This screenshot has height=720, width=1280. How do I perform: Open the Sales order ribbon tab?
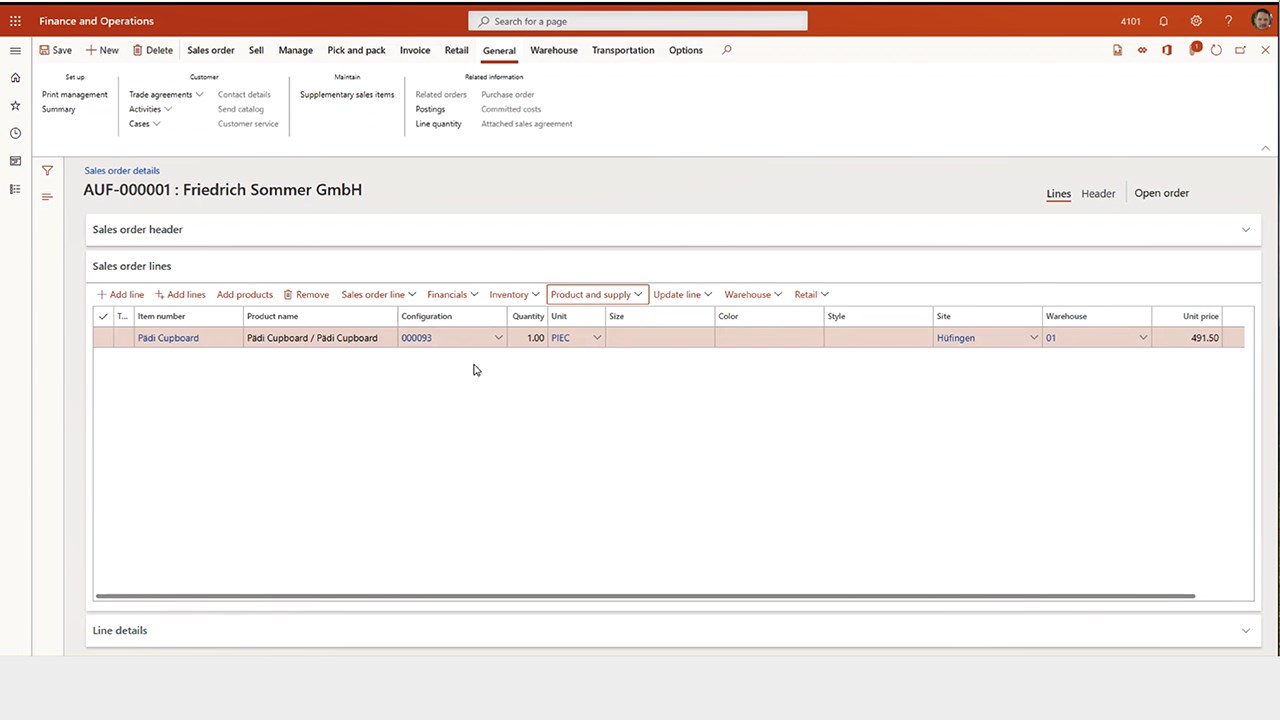tap(211, 50)
